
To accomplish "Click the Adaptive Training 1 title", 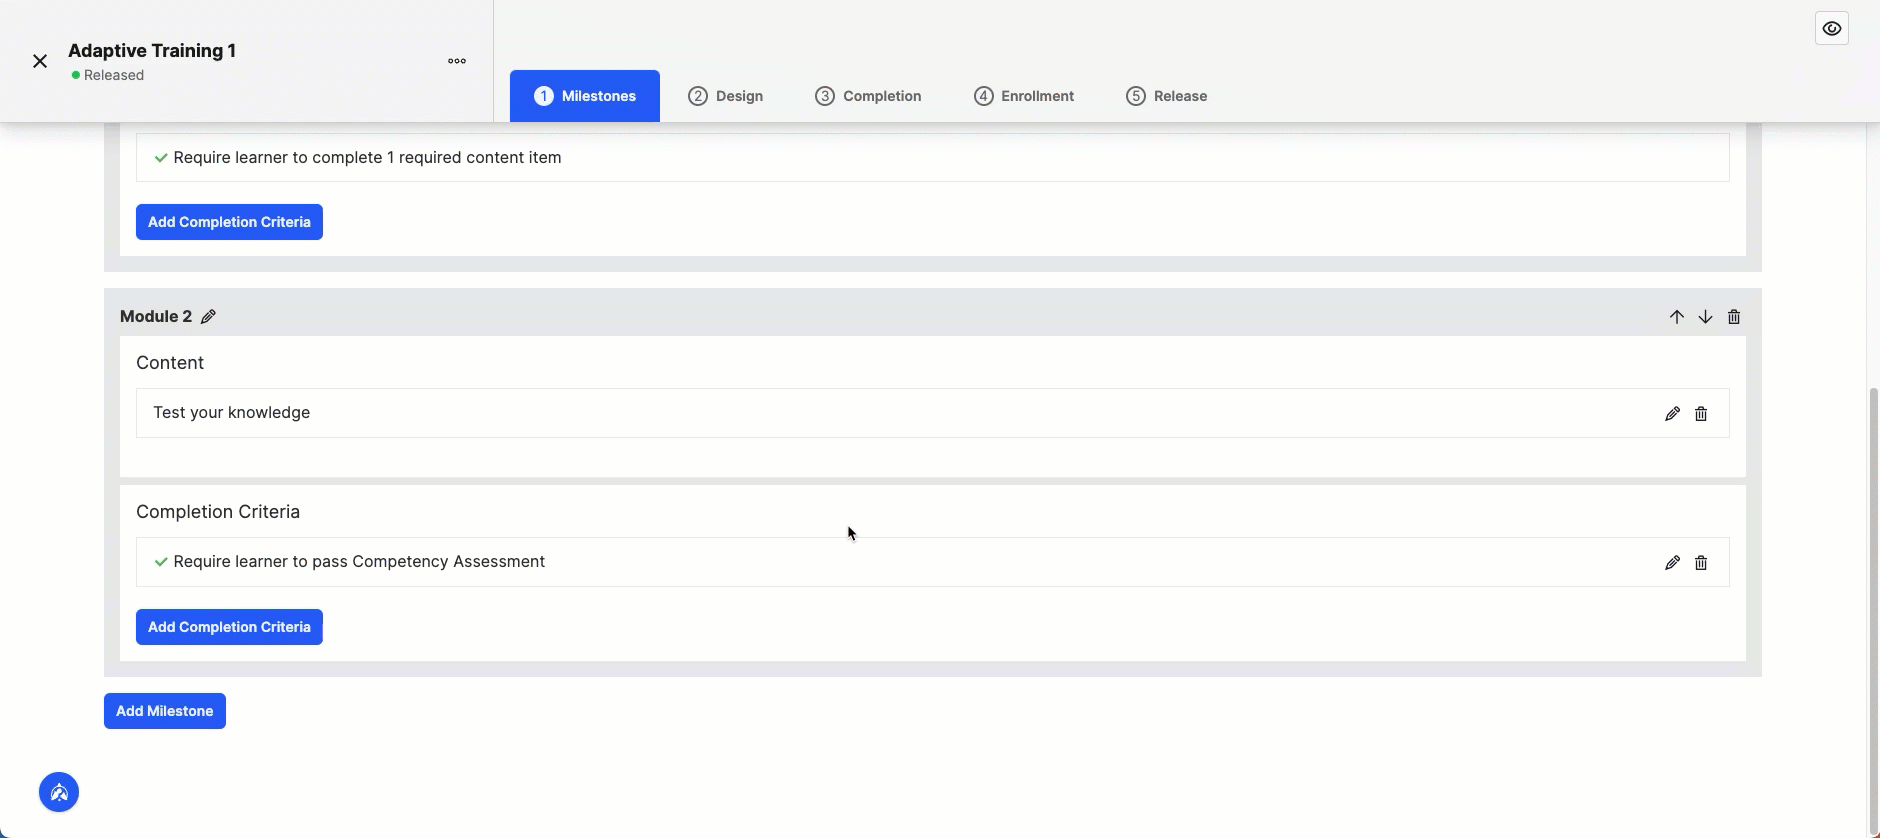I will (152, 51).
